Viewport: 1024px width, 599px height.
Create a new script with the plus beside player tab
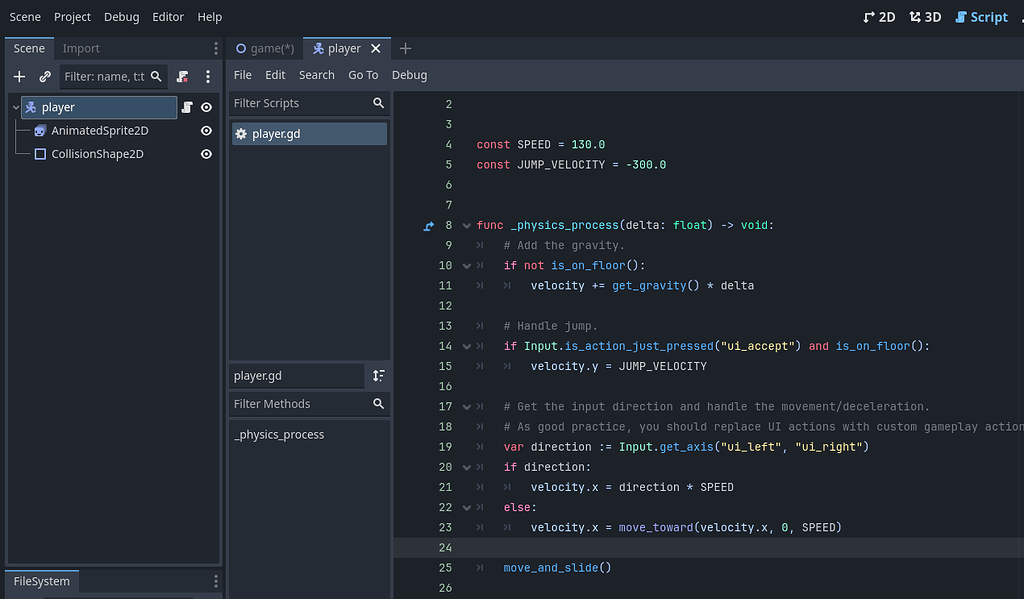click(x=405, y=47)
